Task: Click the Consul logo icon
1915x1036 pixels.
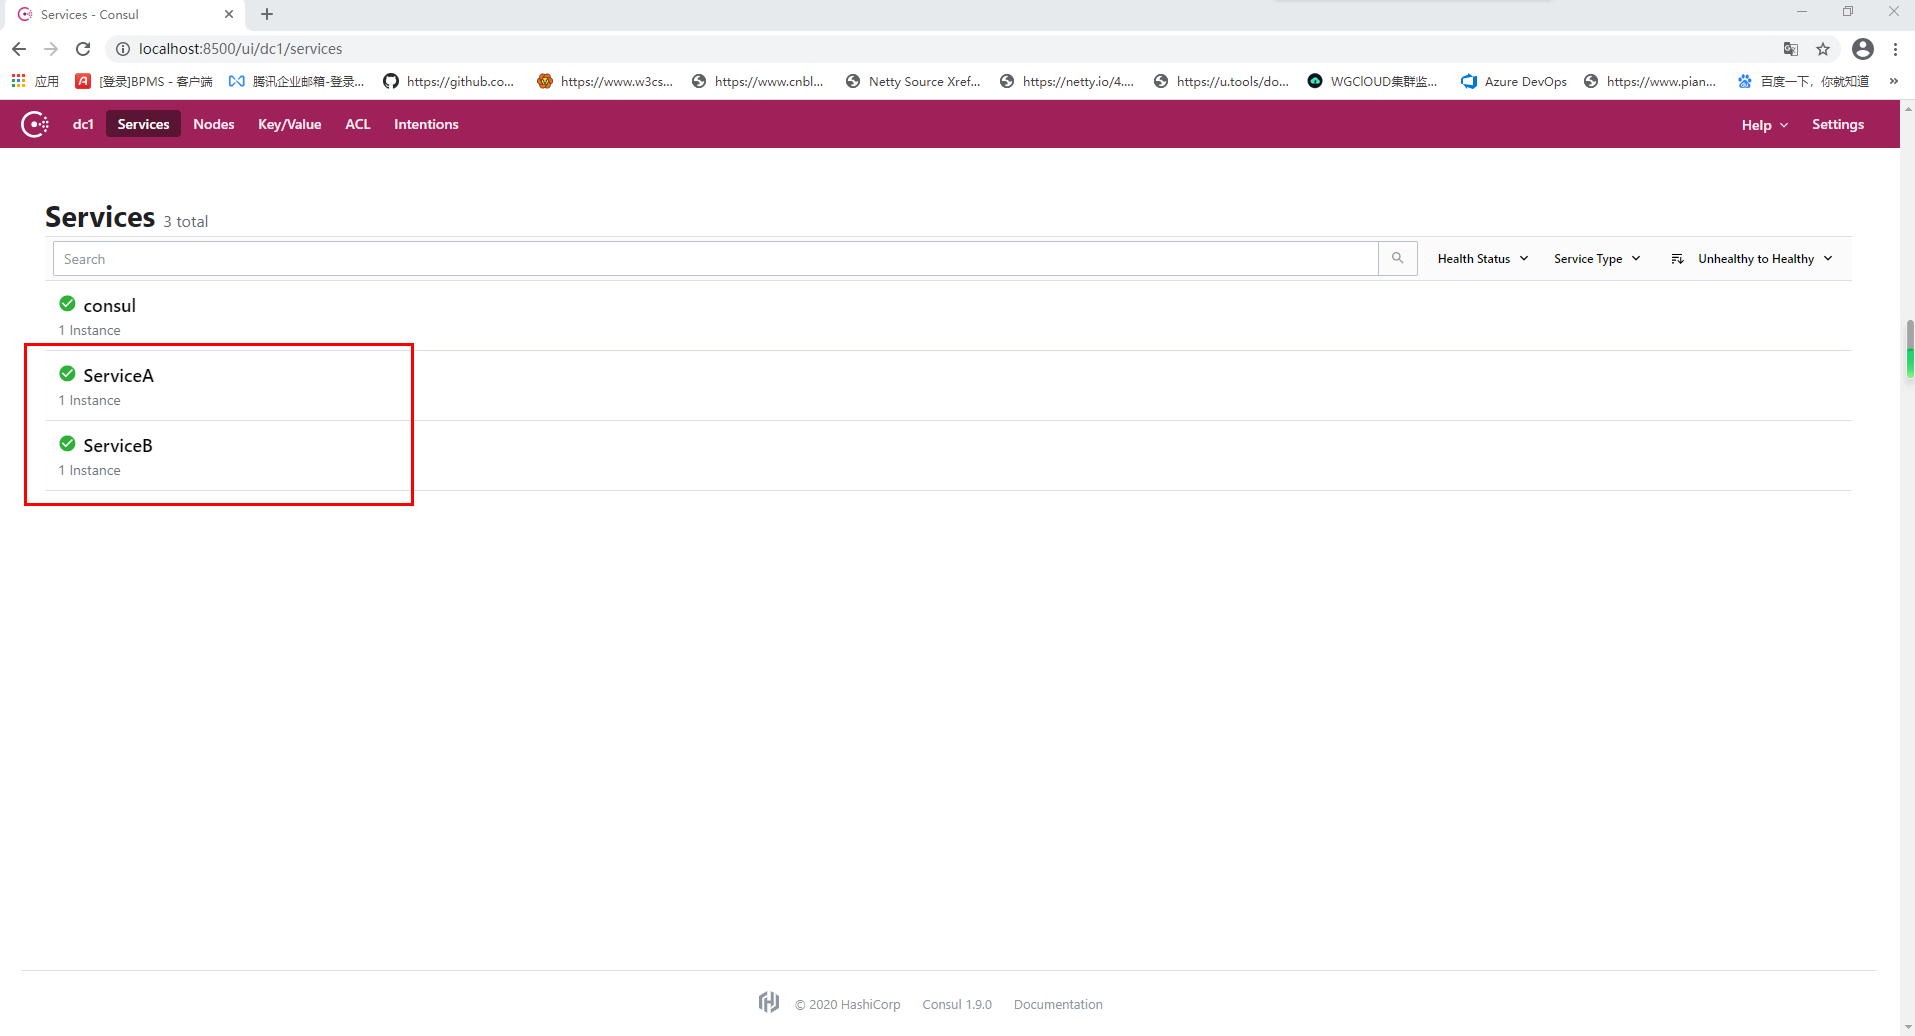Action: point(35,124)
